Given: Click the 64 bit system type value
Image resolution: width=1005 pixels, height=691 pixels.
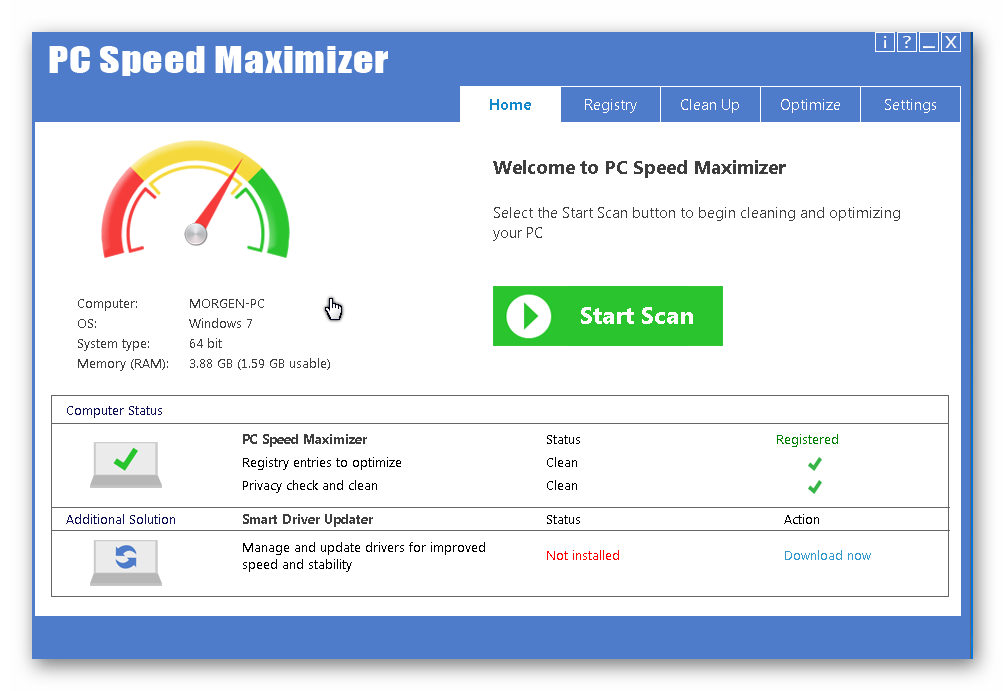Looking at the screenshot, I should coord(205,344).
